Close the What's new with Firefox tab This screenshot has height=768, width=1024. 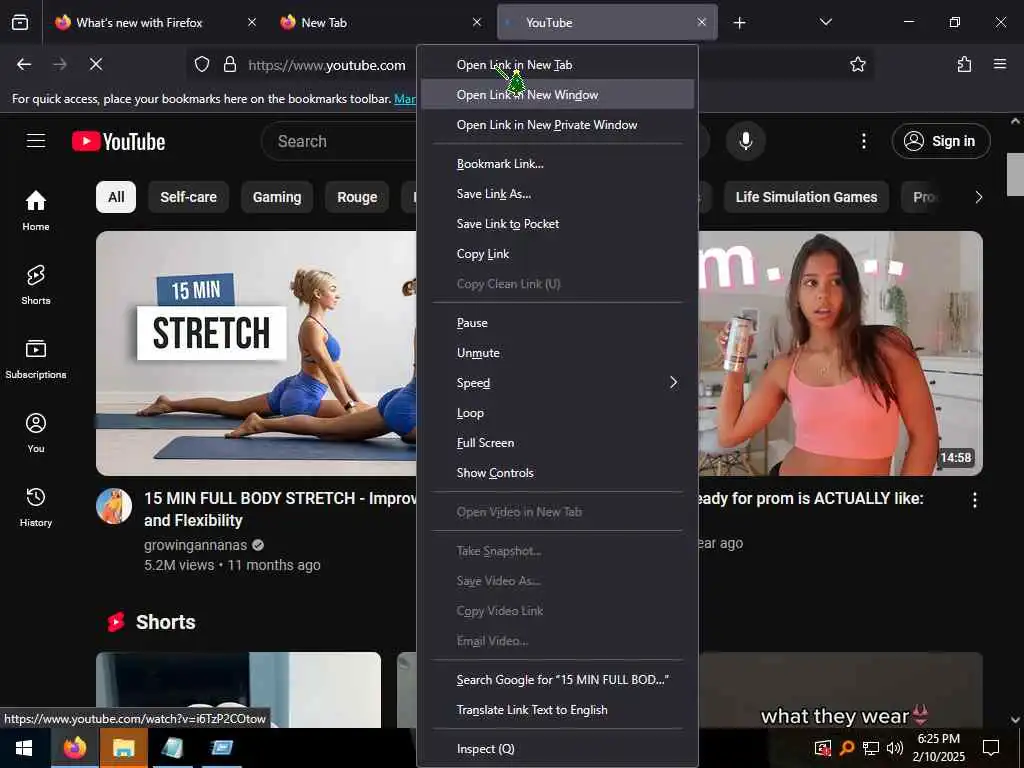click(x=251, y=22)
